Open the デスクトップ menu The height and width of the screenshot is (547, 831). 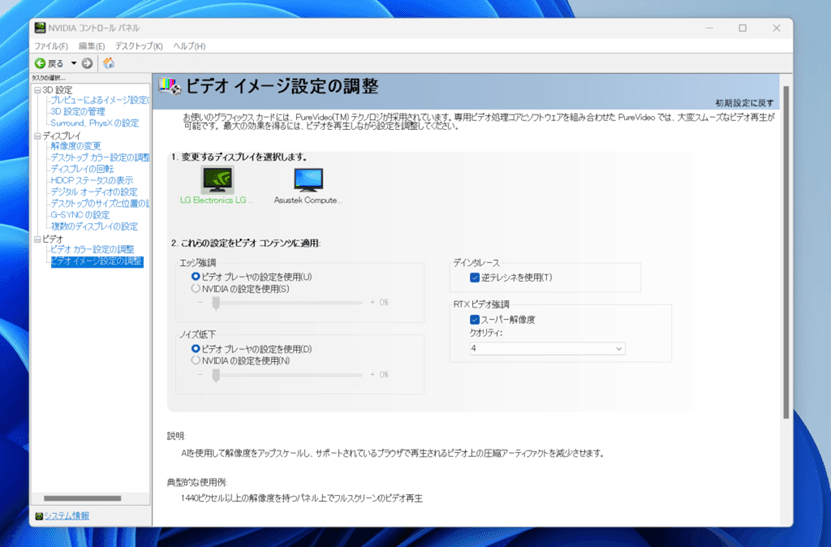pyautogui.click(x=139, y=46)
